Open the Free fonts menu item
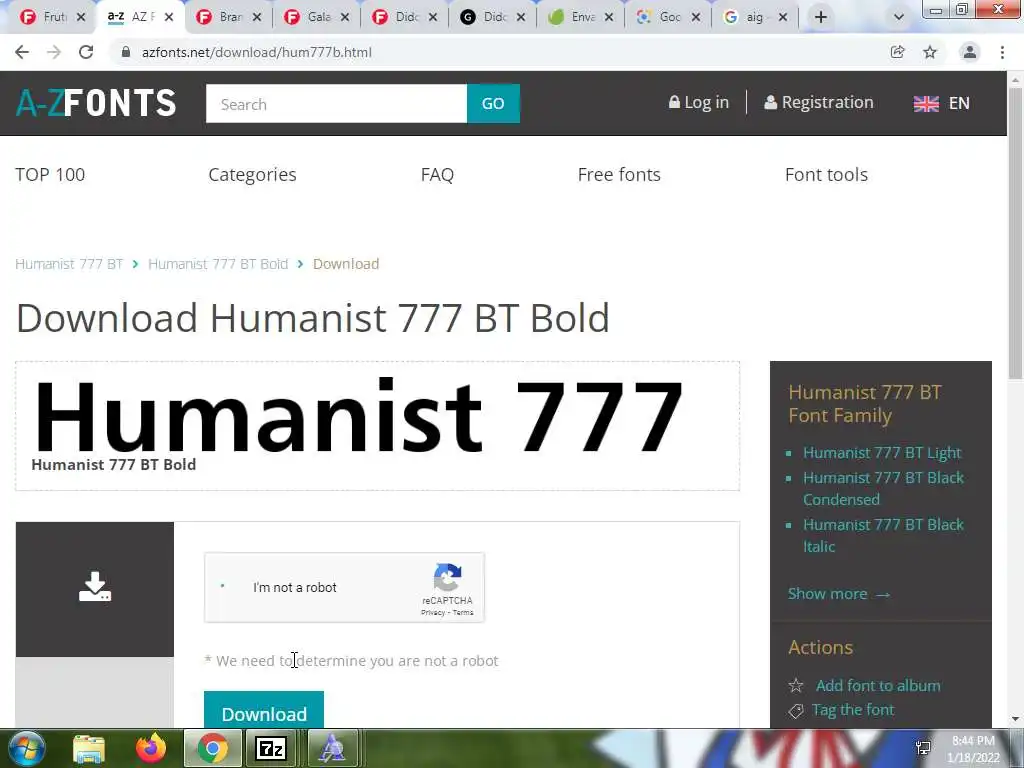This screenshot has width=1024, height=768. [x=619, y=174]
